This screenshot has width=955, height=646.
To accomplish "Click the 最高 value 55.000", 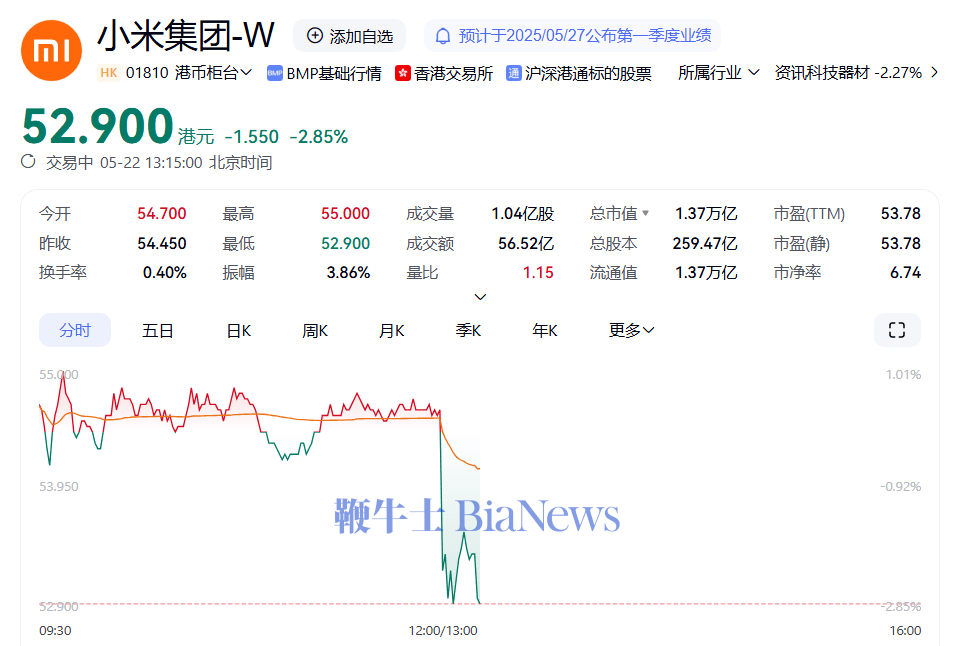I will point(345,214).
